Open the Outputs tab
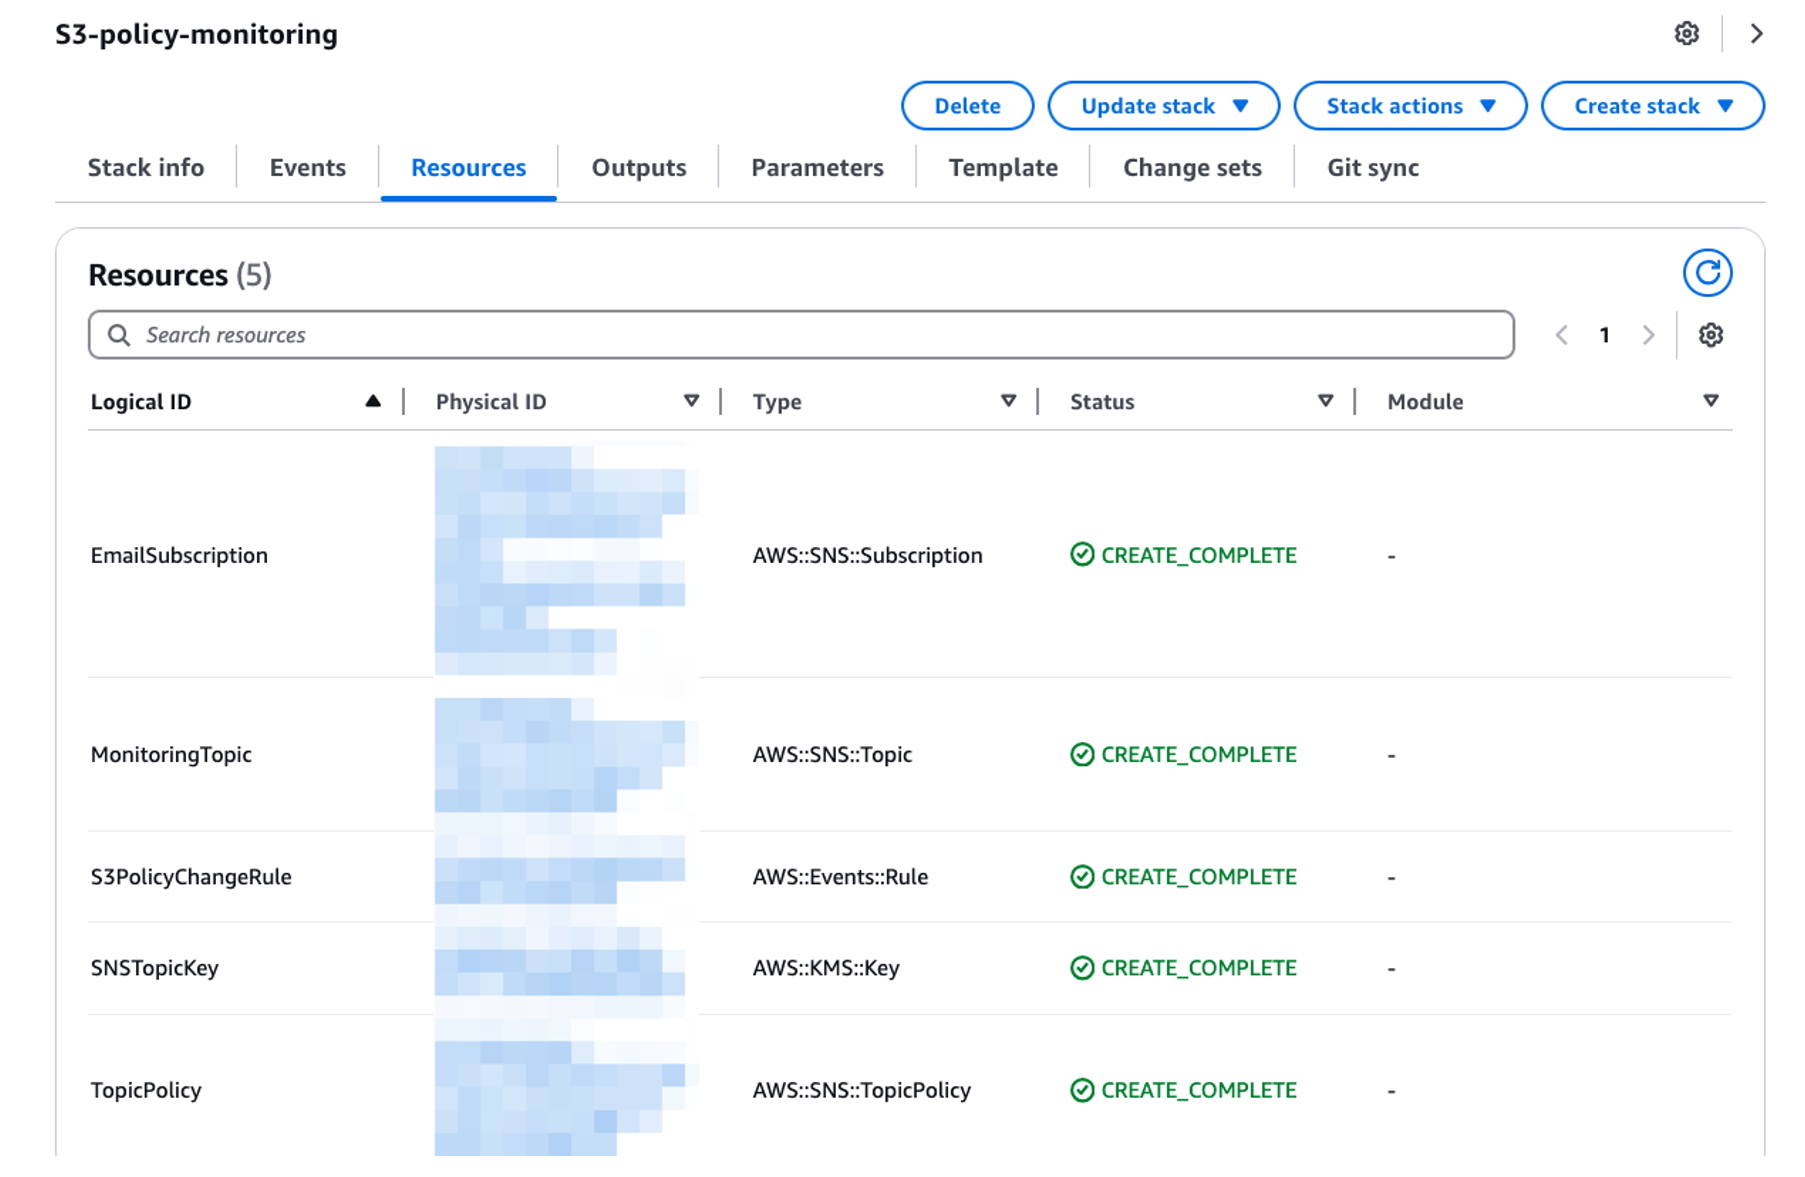This screenshot has width=1805, height=1177. coord(639,168)
